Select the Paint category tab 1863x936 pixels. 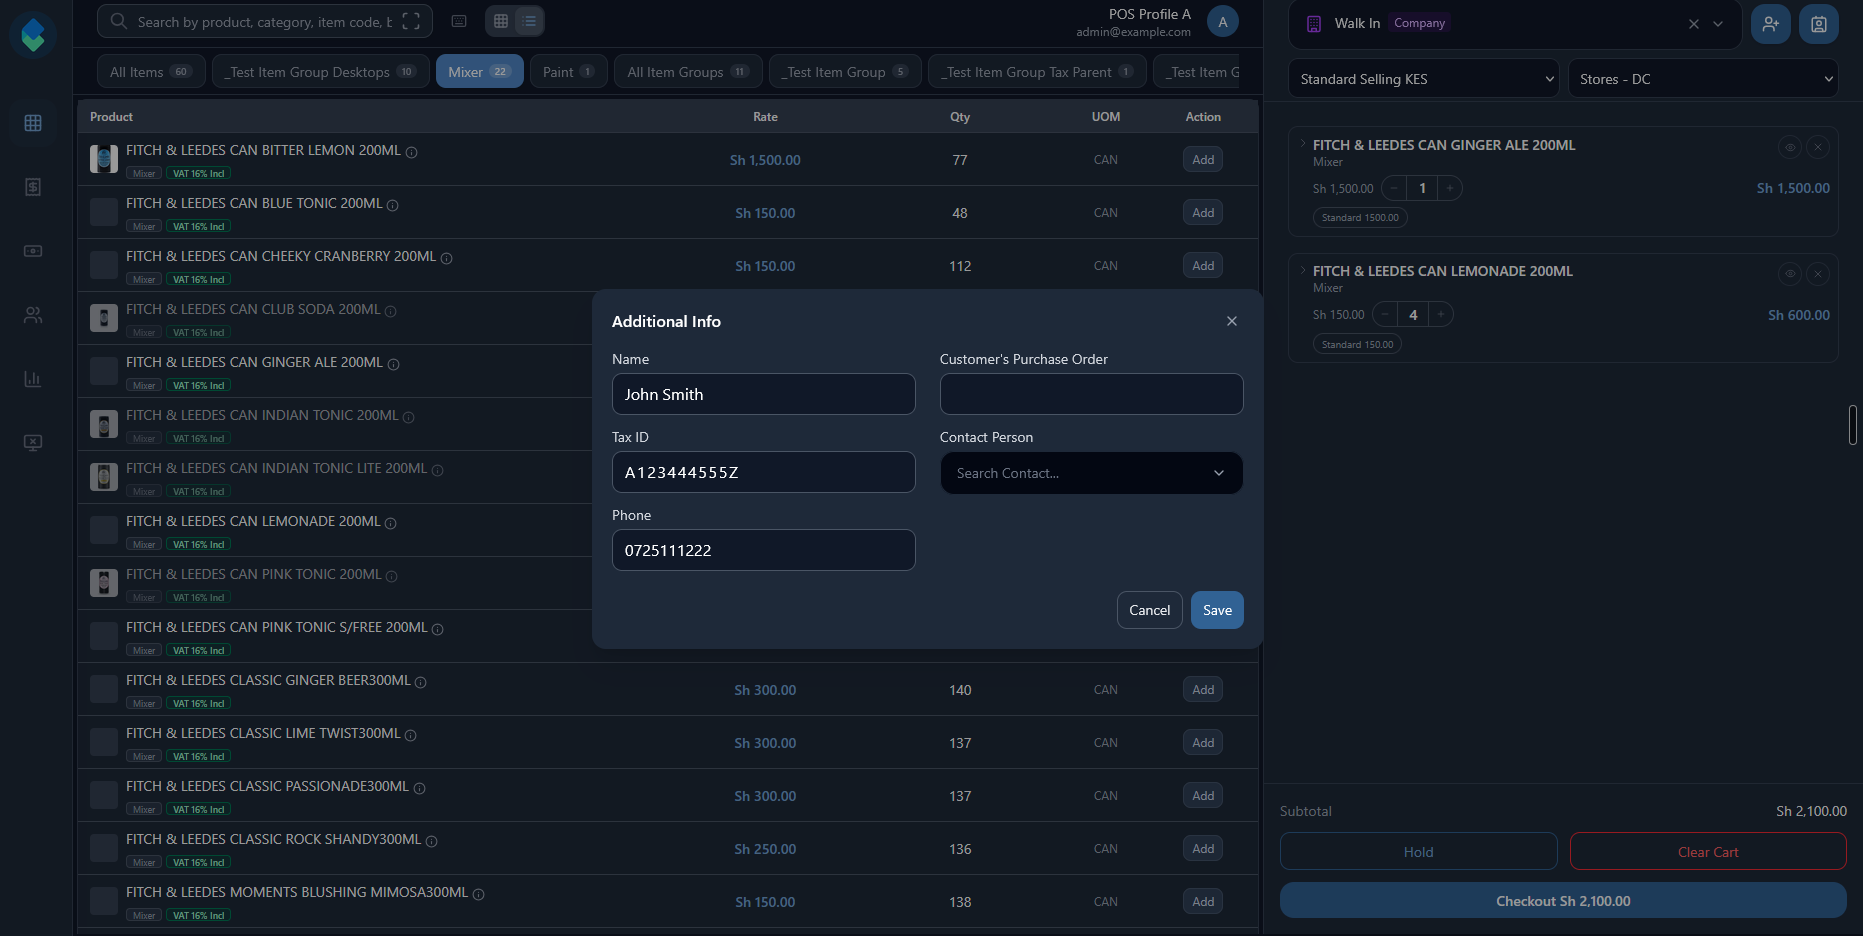click(569, 72)
